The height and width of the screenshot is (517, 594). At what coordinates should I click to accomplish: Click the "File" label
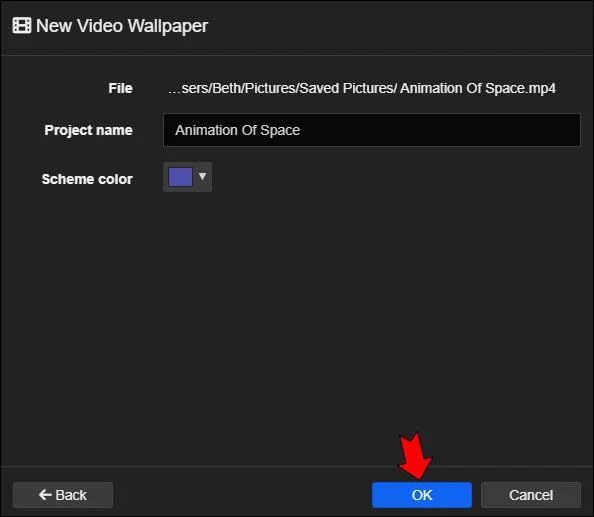(x=120, y=88)
